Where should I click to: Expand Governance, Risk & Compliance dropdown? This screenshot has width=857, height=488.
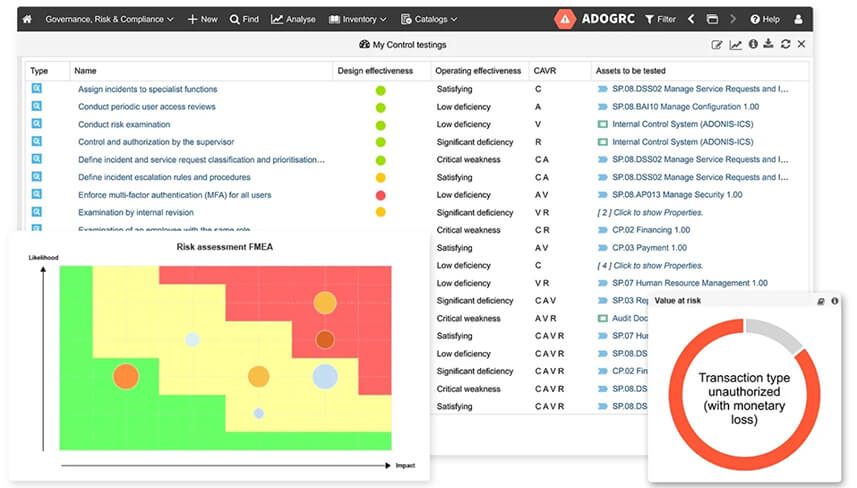pos(109,19)
